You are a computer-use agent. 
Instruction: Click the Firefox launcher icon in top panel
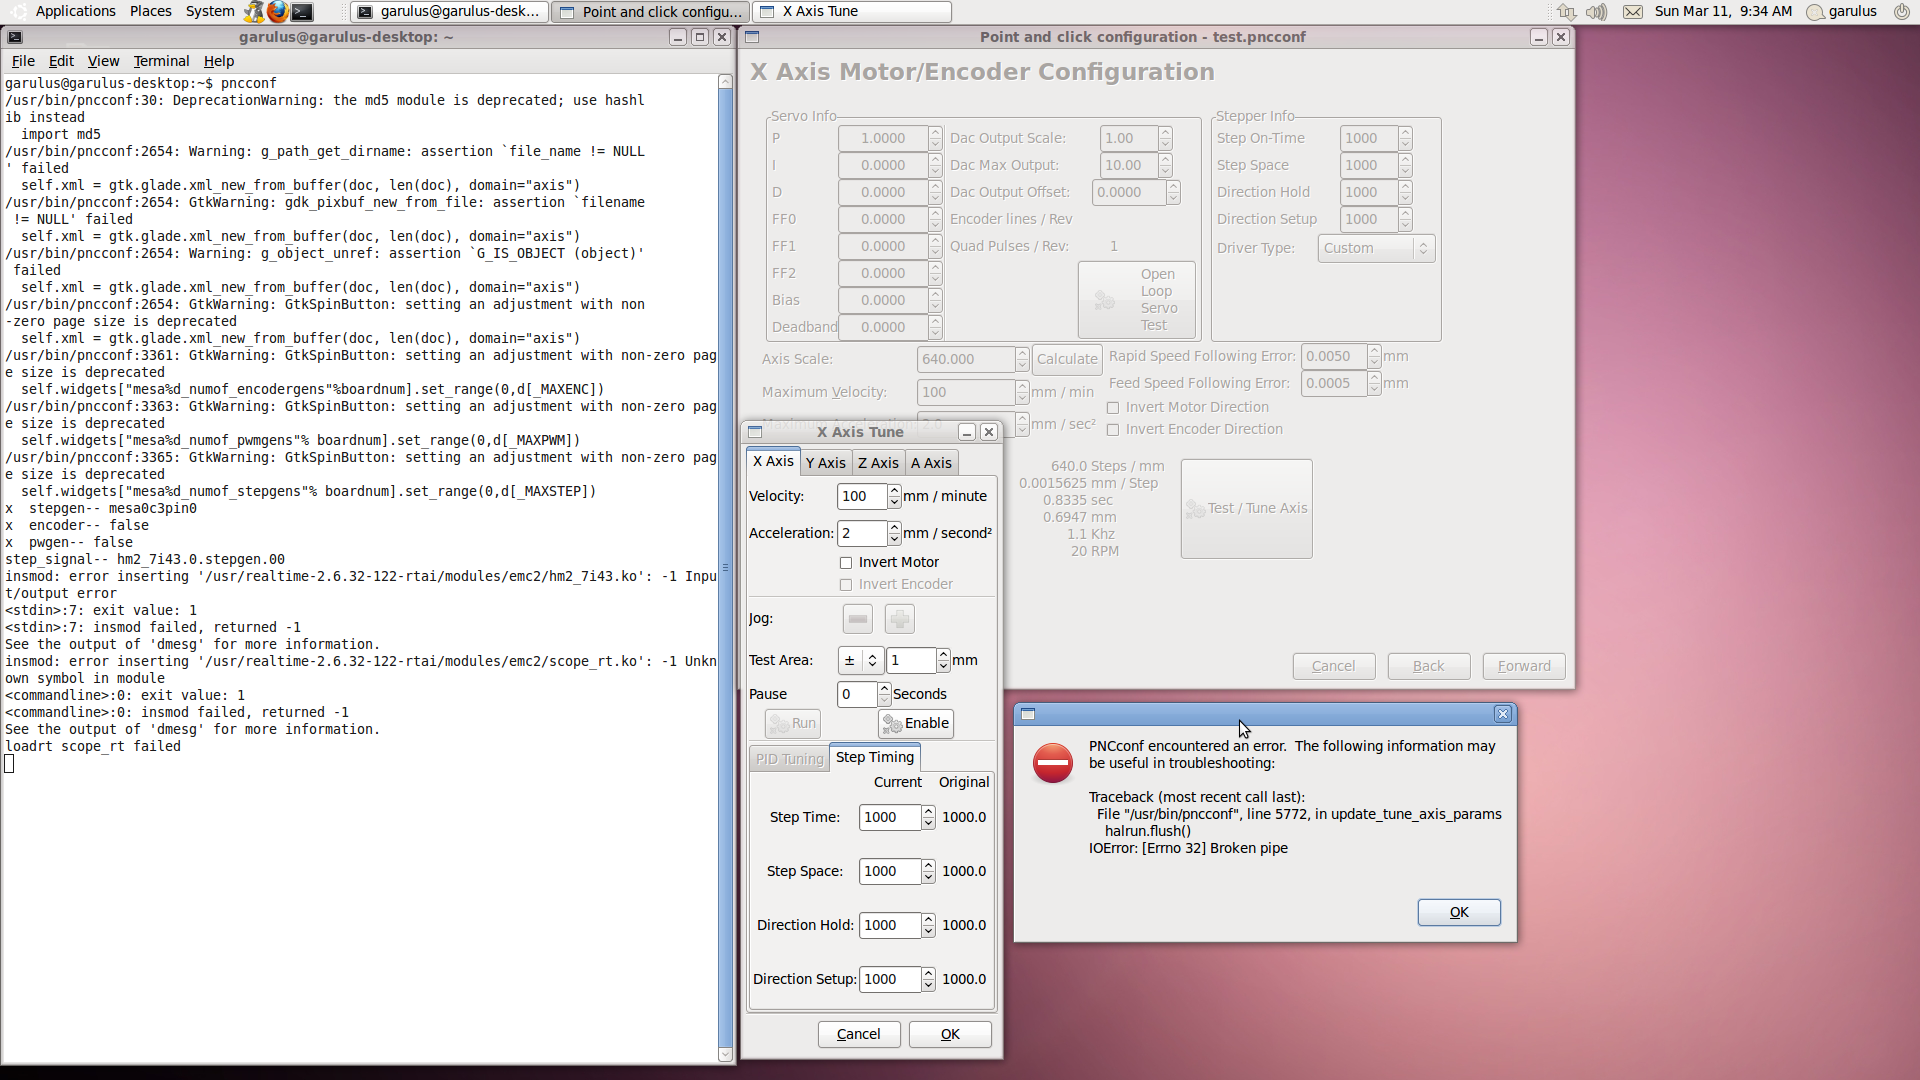[x=277, y=12]
